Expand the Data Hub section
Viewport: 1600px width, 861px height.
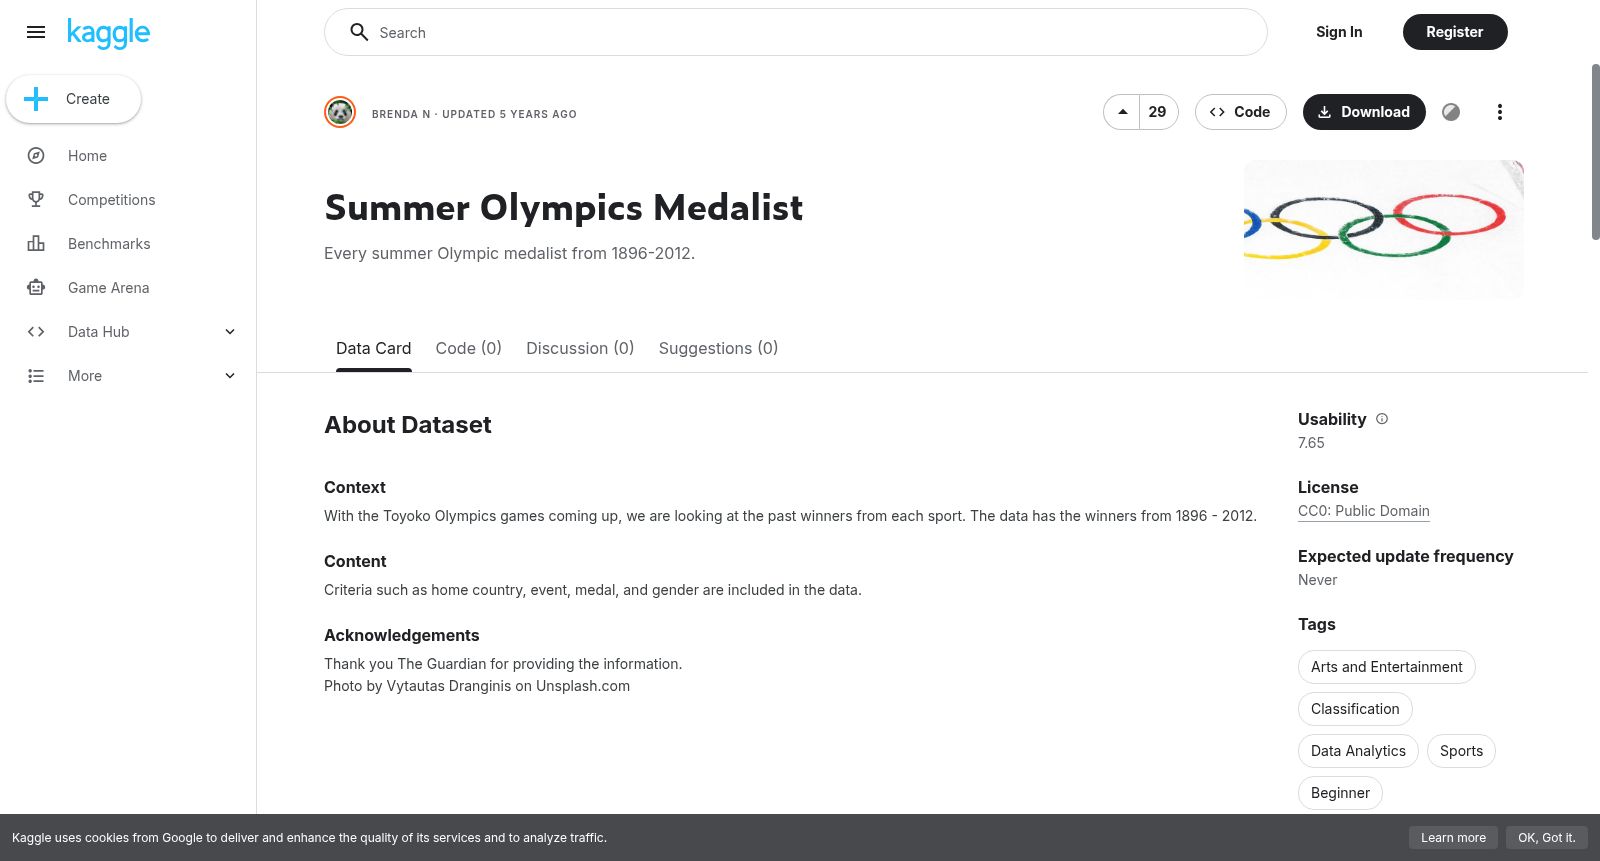230,332
